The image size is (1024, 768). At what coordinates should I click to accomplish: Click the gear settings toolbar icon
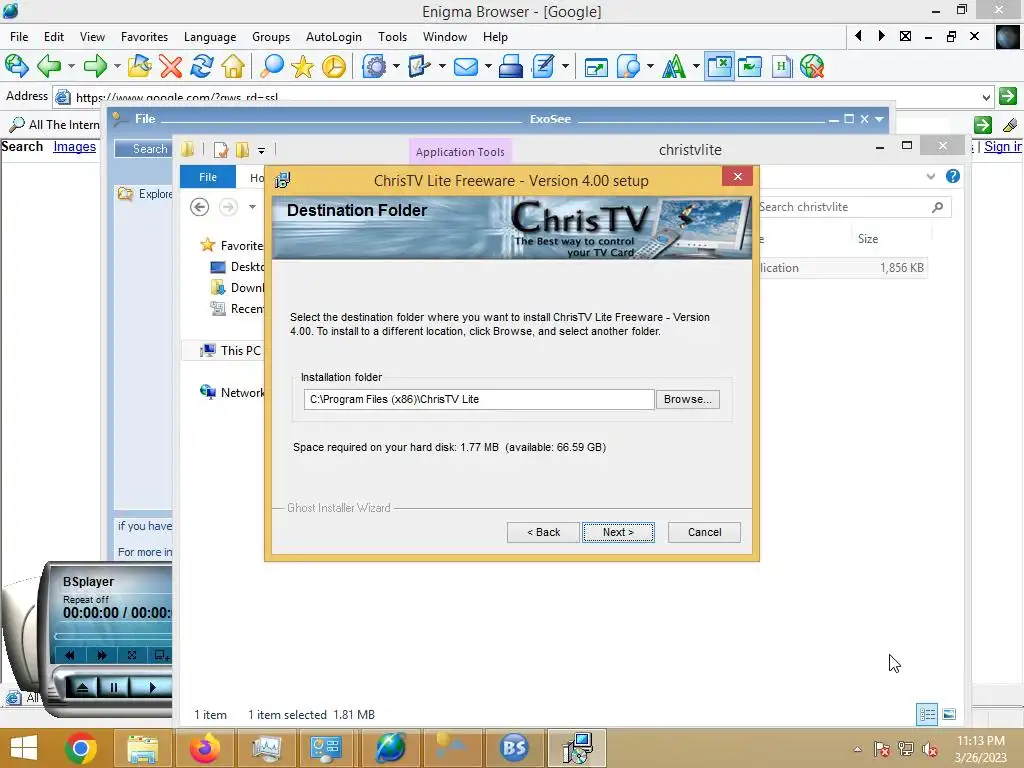coord(374,66)
